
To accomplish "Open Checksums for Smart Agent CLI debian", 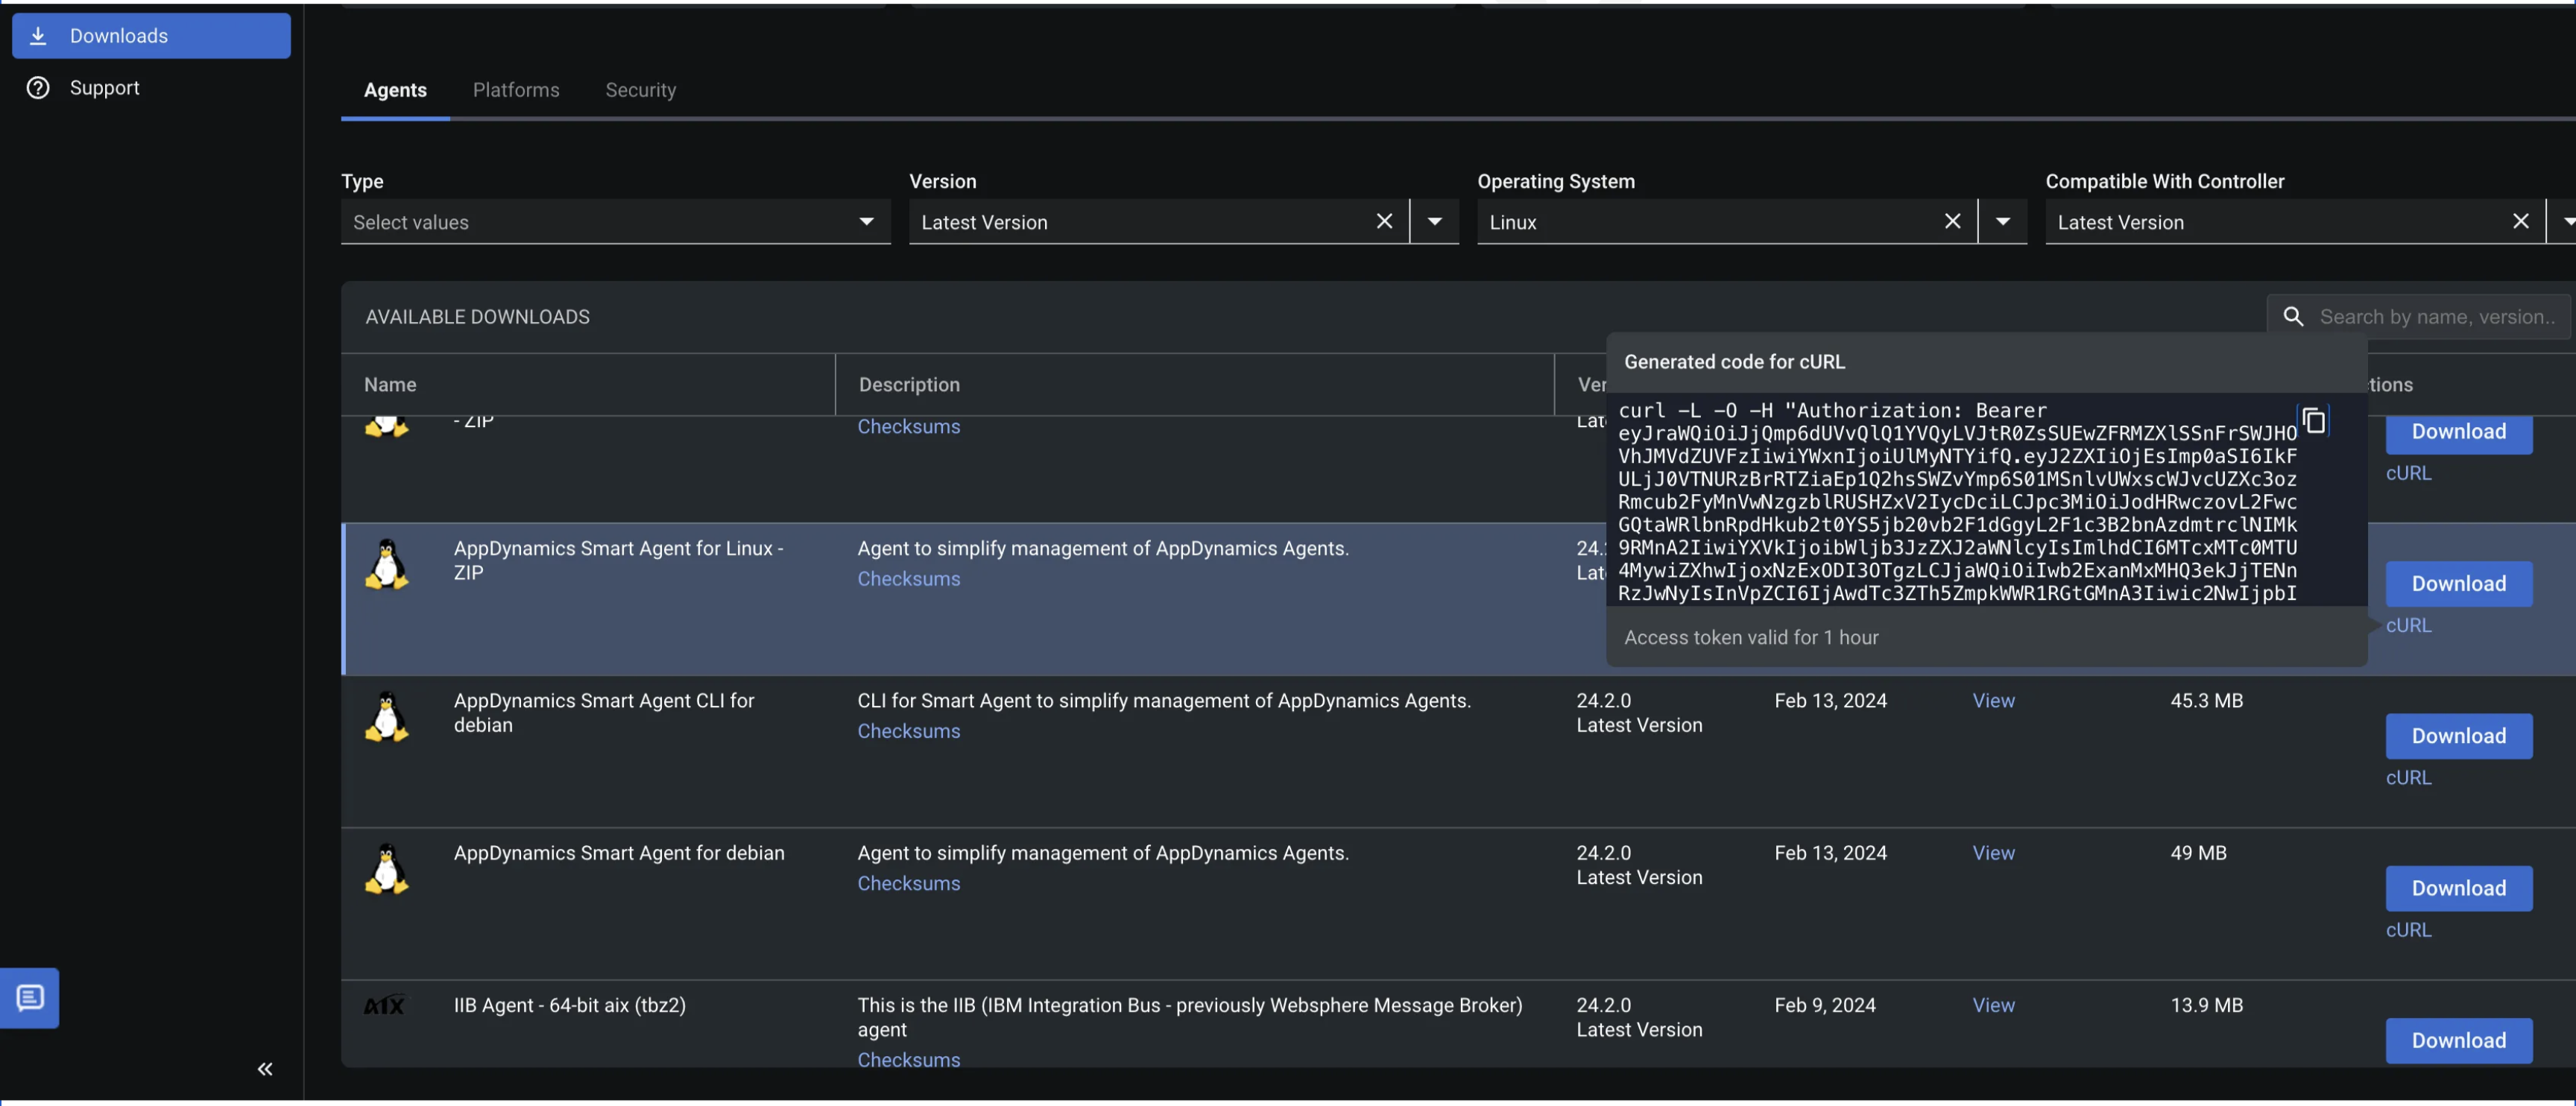I will [x=908, y=731].
